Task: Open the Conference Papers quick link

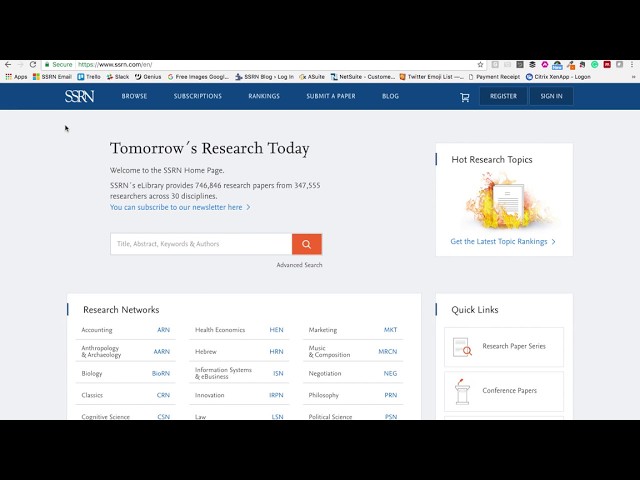Action: click(x=504, y=391)
